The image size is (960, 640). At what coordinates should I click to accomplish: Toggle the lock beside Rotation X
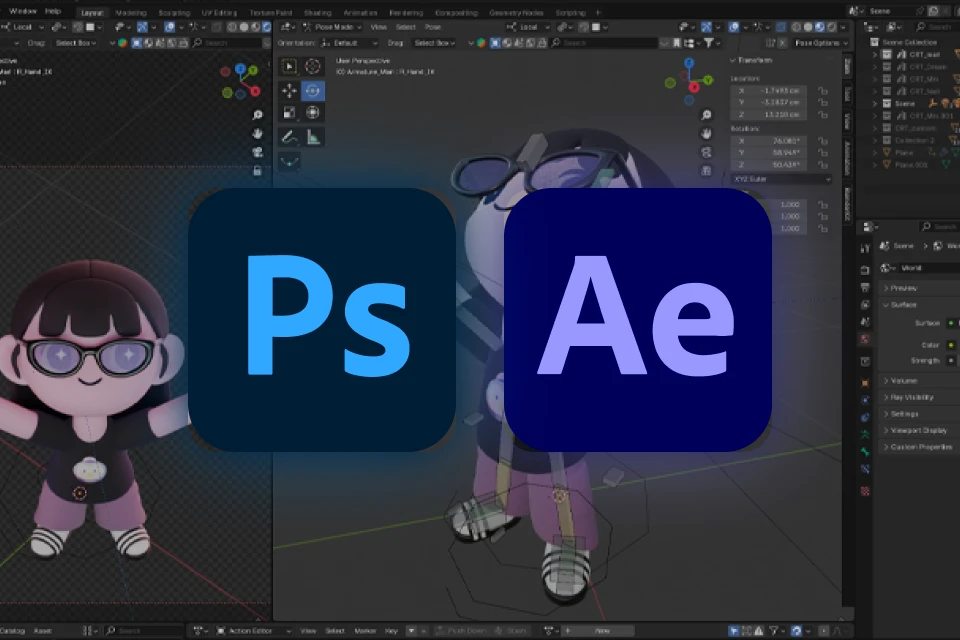823,141
